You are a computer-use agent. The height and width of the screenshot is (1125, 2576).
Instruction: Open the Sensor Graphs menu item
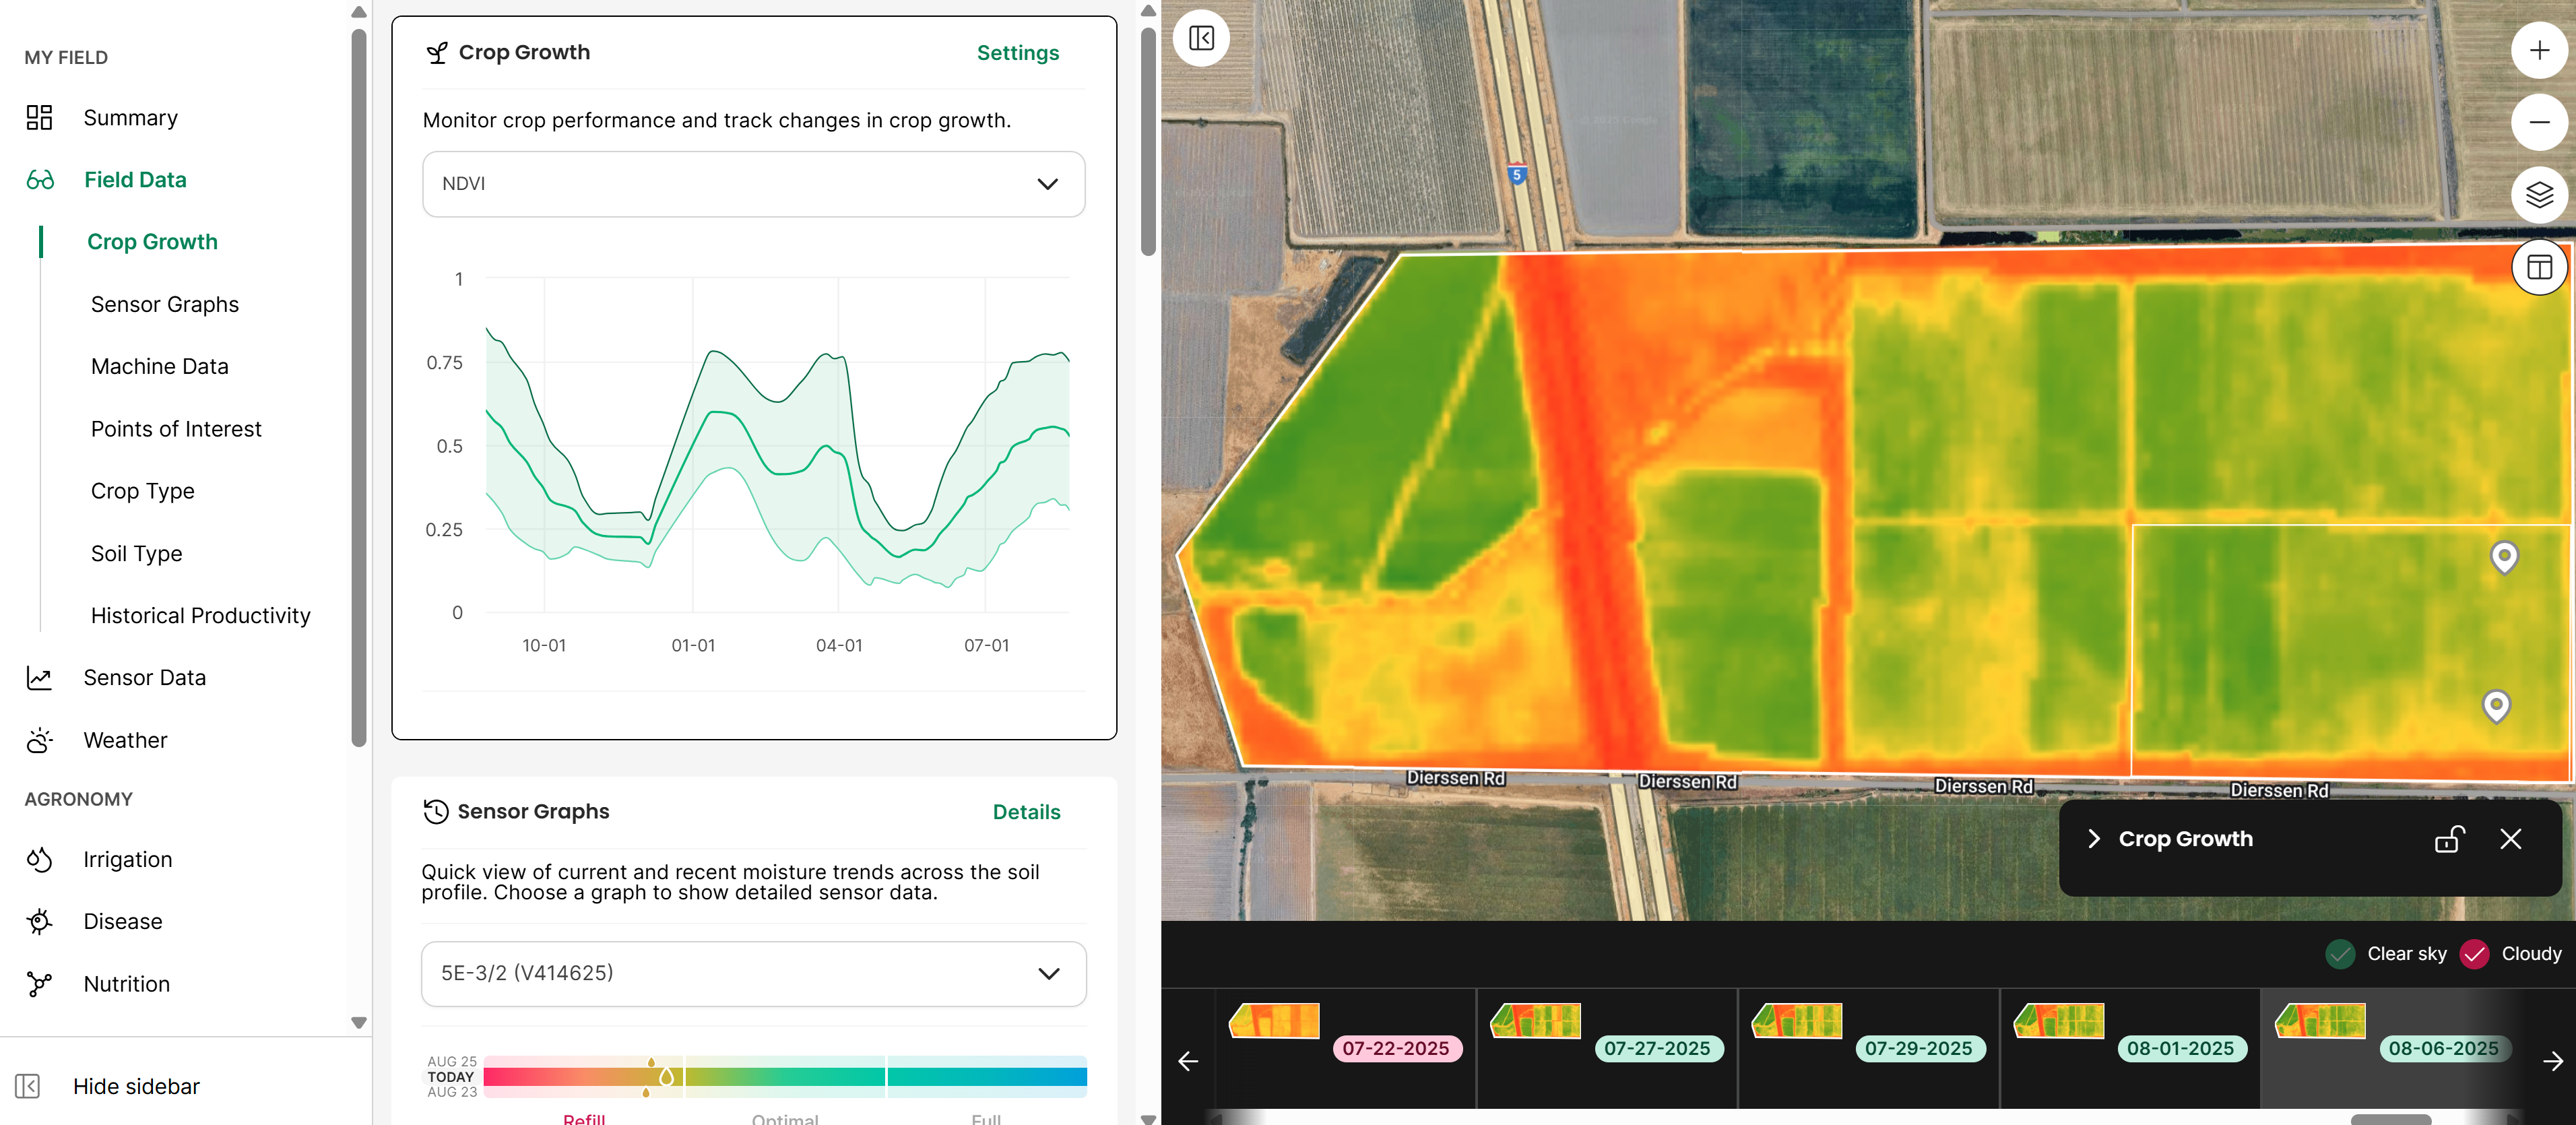165,304
